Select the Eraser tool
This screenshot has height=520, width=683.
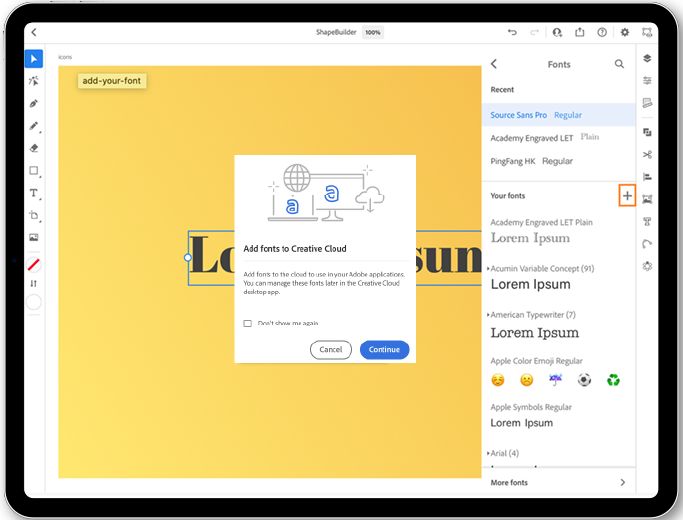pyautogui.click(x=34, y=148)
